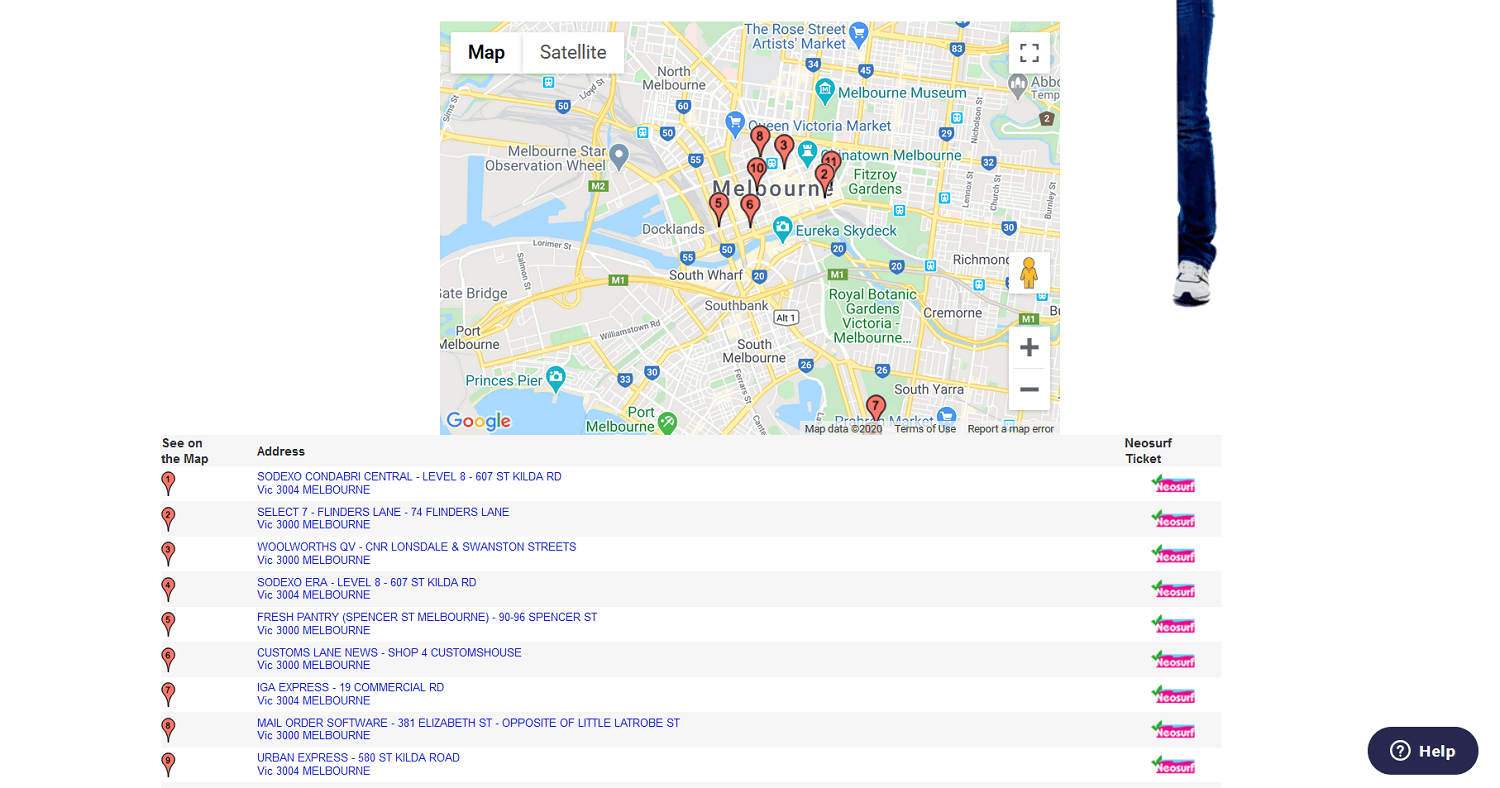
Task: Open map Terms of Use link
Action: click(925, 429)
